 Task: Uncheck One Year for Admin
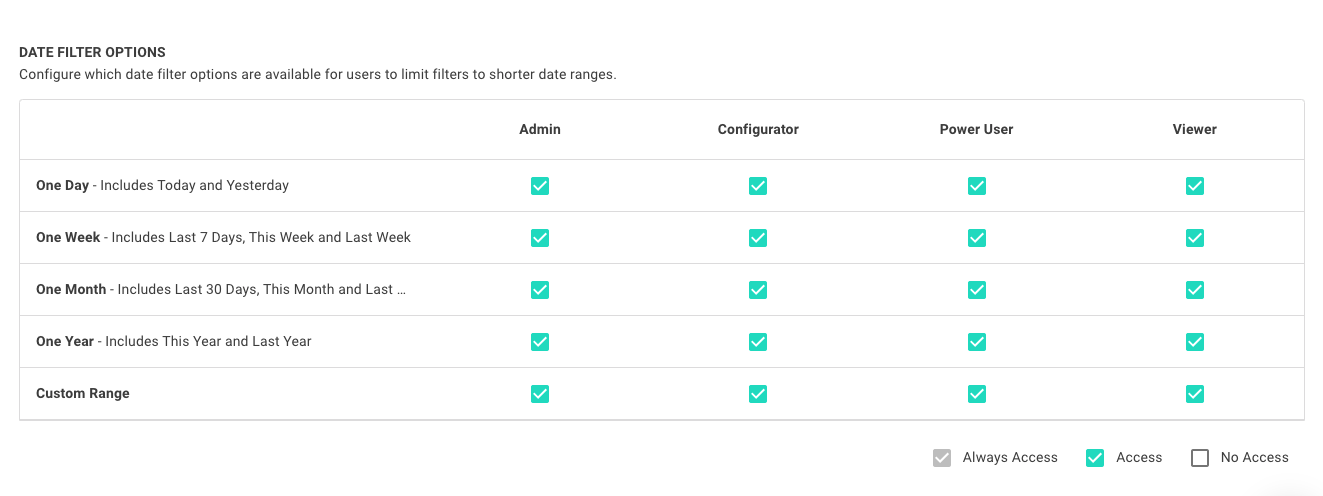click(540, 342)
